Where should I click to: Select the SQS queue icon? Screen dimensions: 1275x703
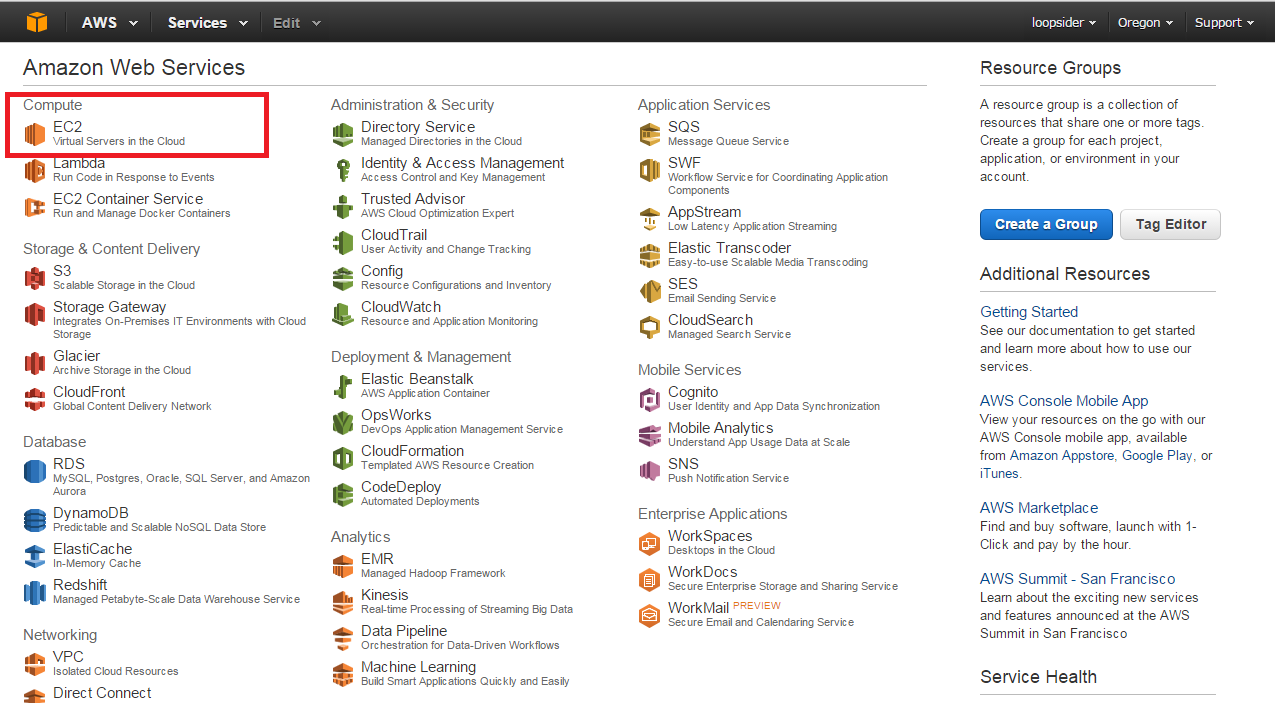pos(650,134)
